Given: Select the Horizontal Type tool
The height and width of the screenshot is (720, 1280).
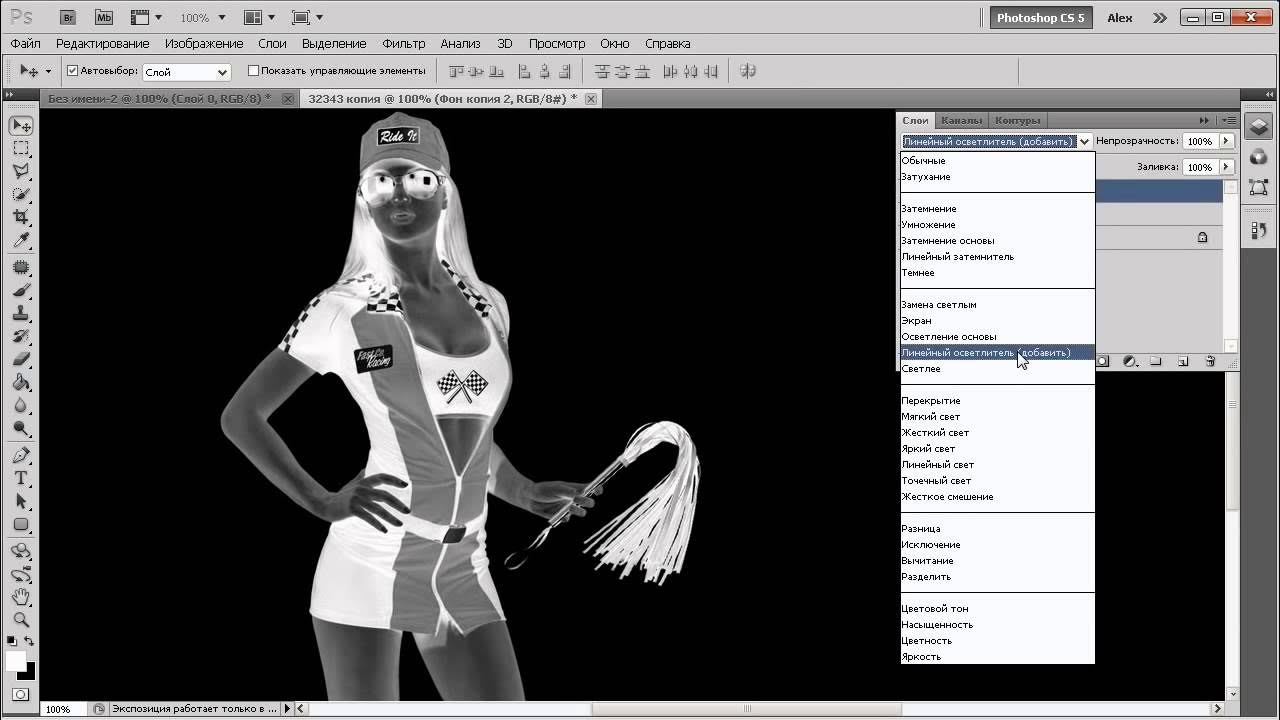Looking at the screenshot, I should [x=21, y=478].
